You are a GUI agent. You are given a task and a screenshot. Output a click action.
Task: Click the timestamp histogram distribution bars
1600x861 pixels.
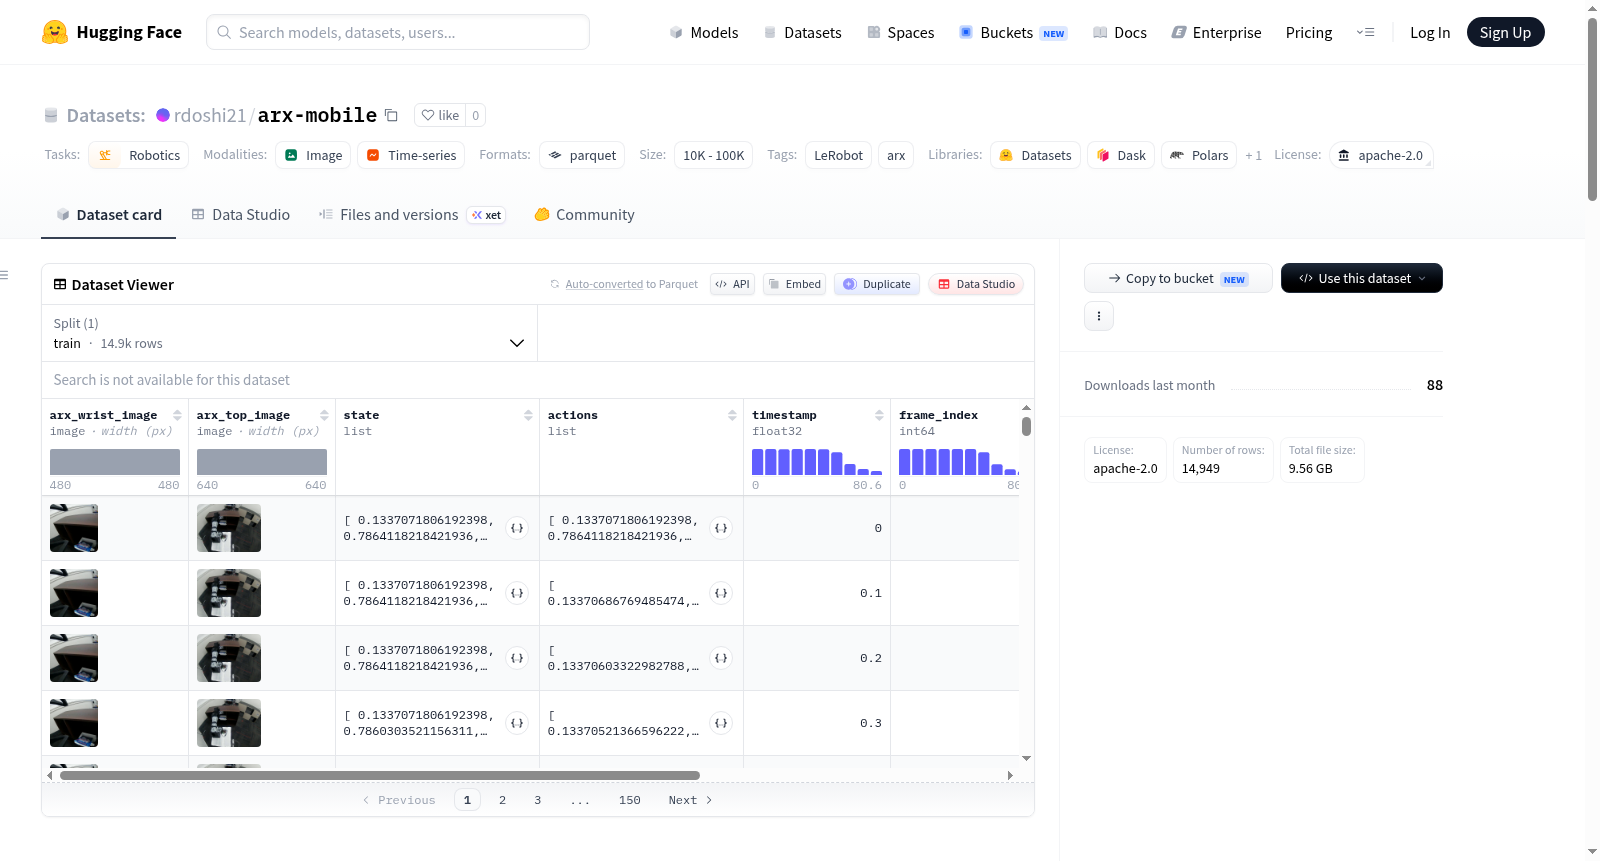pyautogui.click(x=817, y=462)
